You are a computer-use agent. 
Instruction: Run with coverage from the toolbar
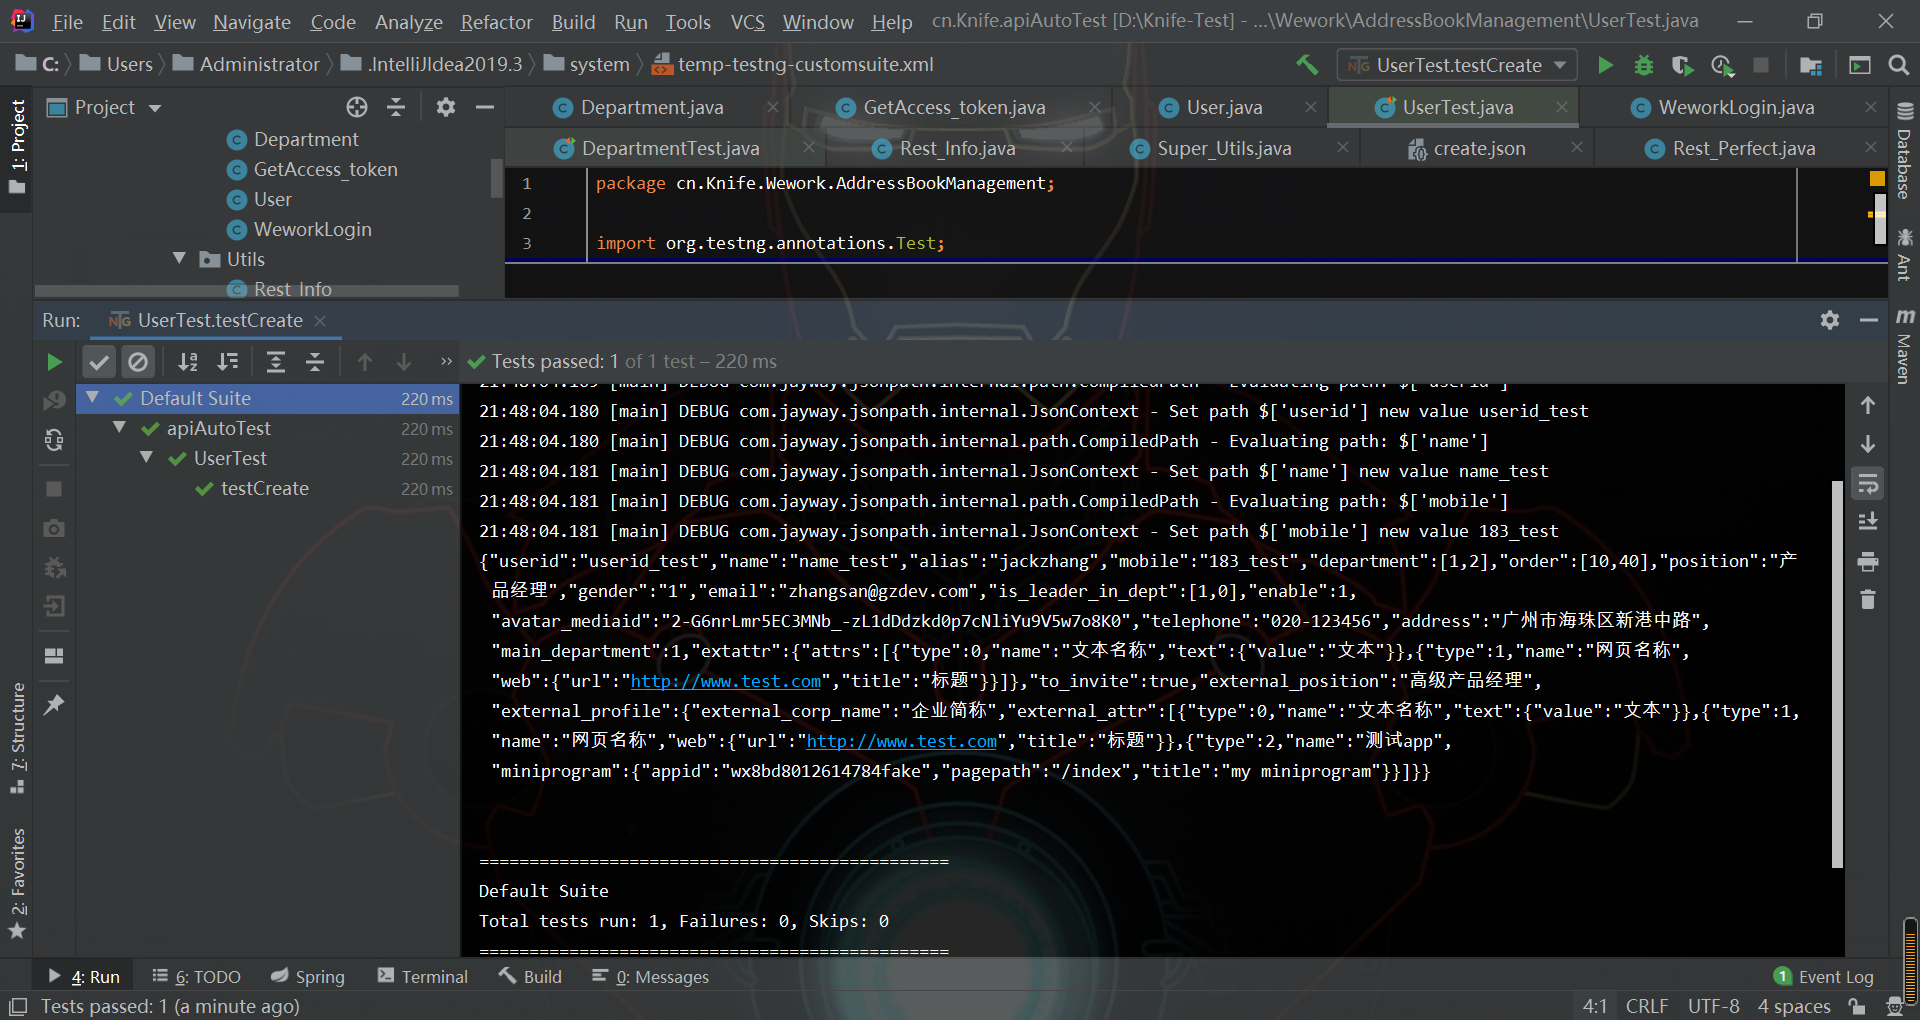[1682, 65]
